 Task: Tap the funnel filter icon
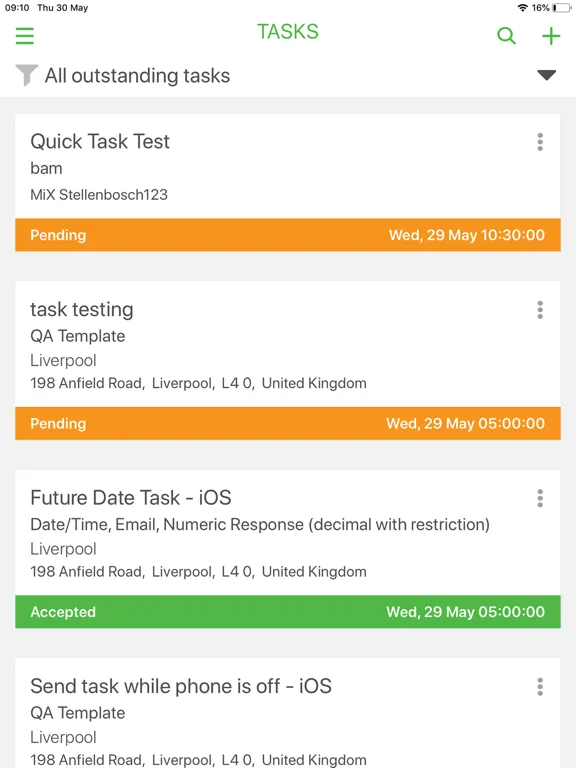[26, 75]
